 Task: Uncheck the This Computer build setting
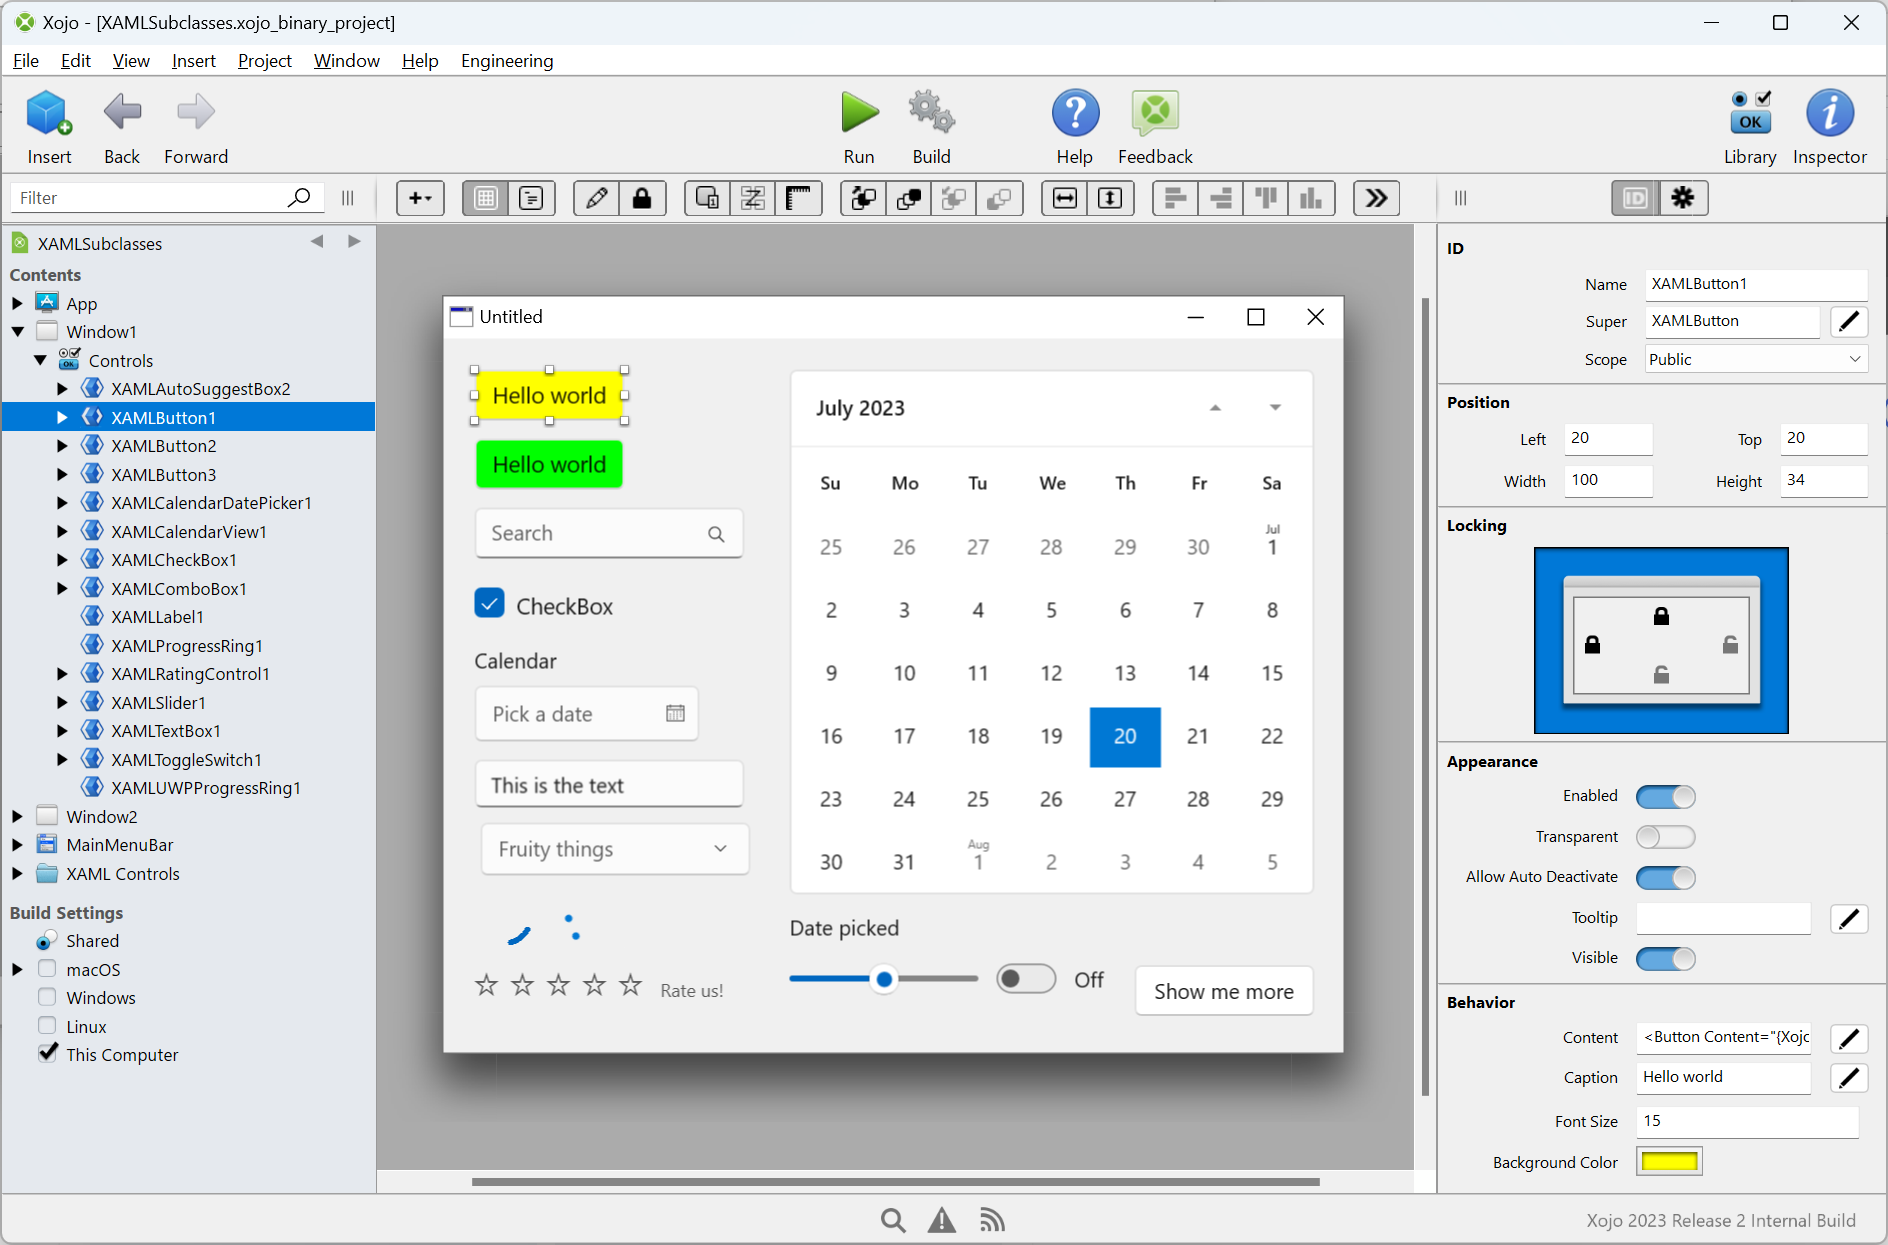click(47, 1053)
